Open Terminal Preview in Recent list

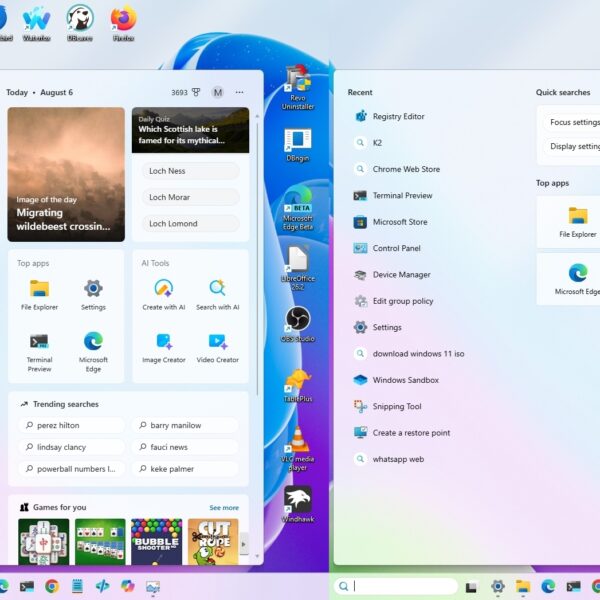(x=393, y=196)
